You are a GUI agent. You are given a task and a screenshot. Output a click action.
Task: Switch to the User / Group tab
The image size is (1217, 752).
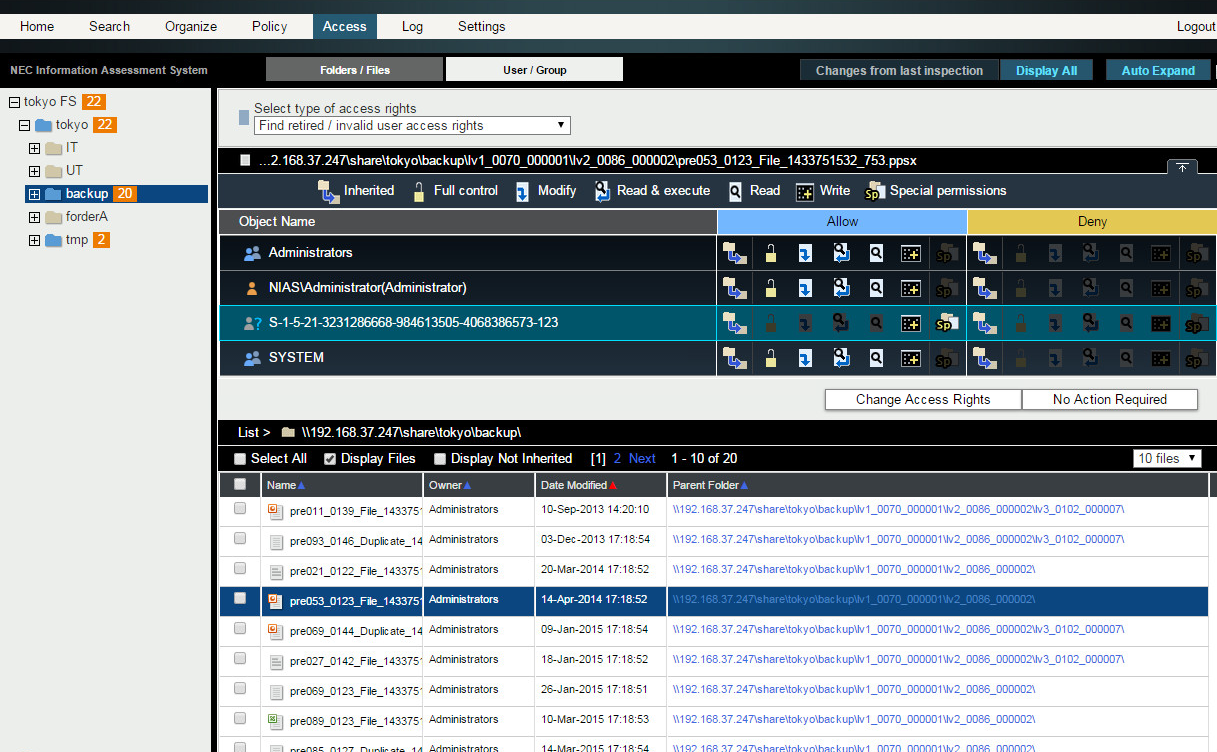pos(534,70)
